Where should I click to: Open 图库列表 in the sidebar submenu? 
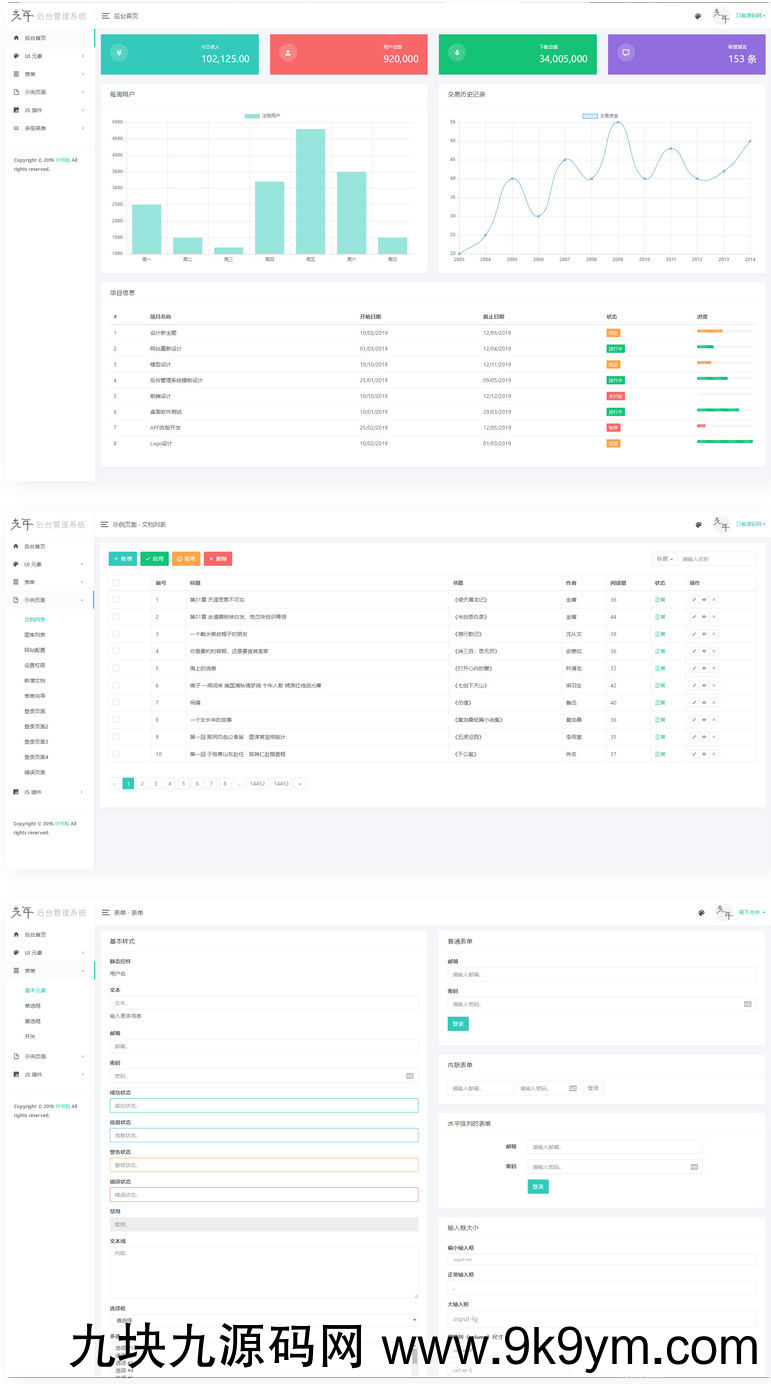[35, 634]
